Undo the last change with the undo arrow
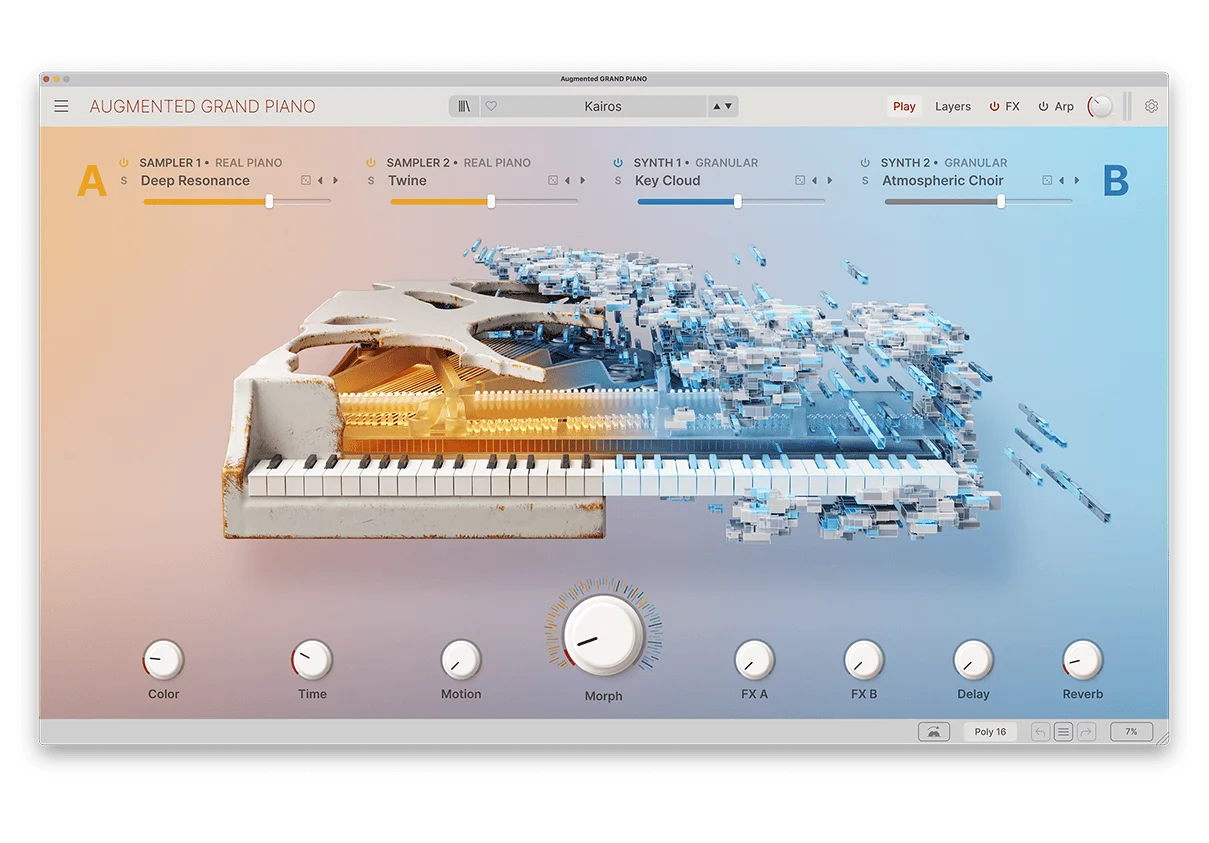Screen dimensions: 1209x843 1039,731
